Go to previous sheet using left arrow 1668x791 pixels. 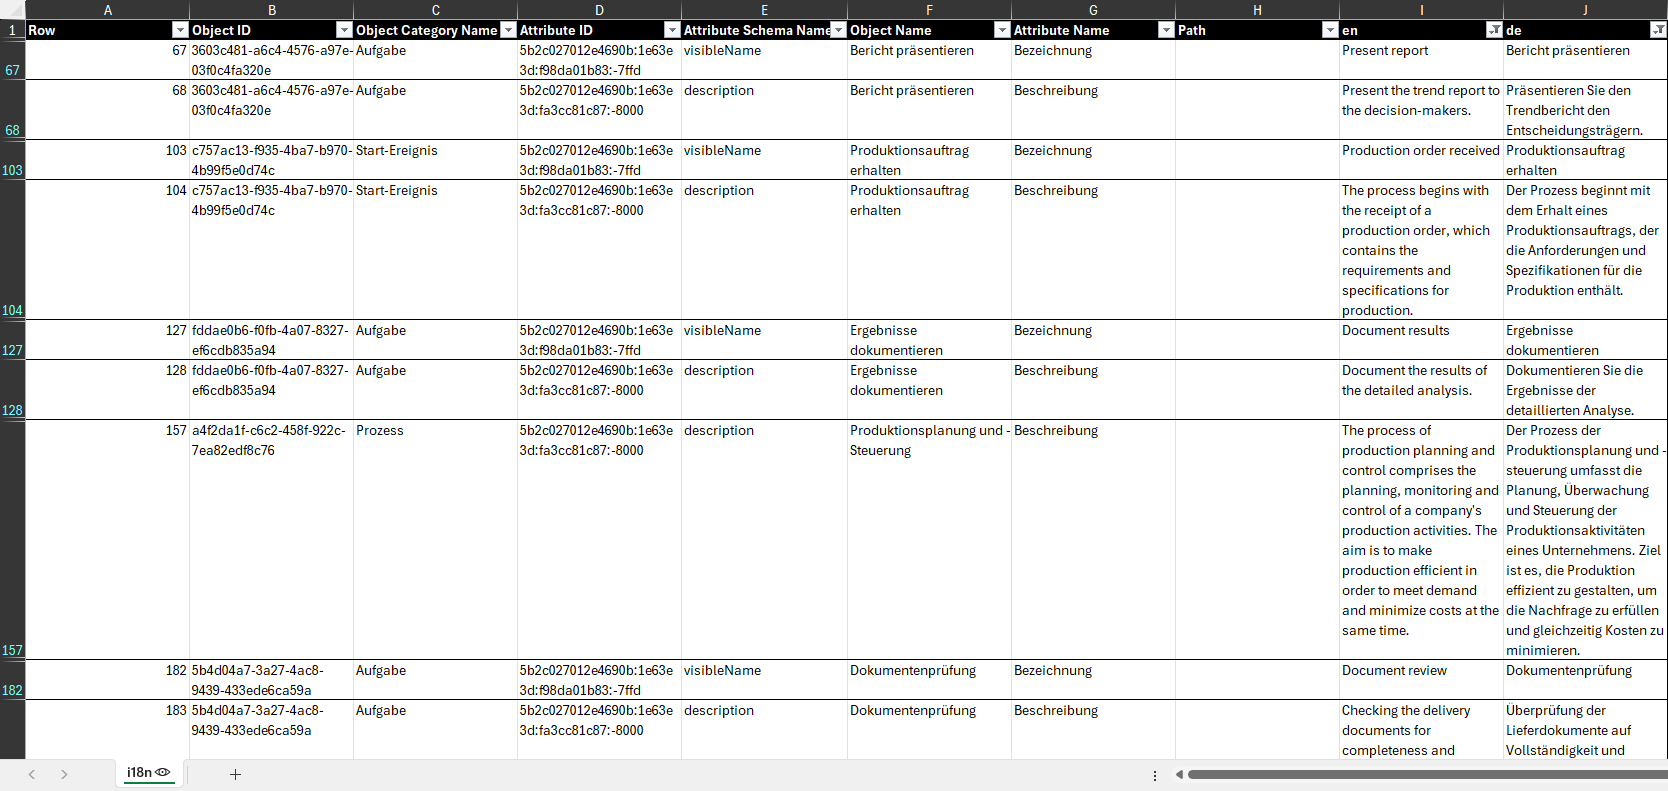coord(32,774)
